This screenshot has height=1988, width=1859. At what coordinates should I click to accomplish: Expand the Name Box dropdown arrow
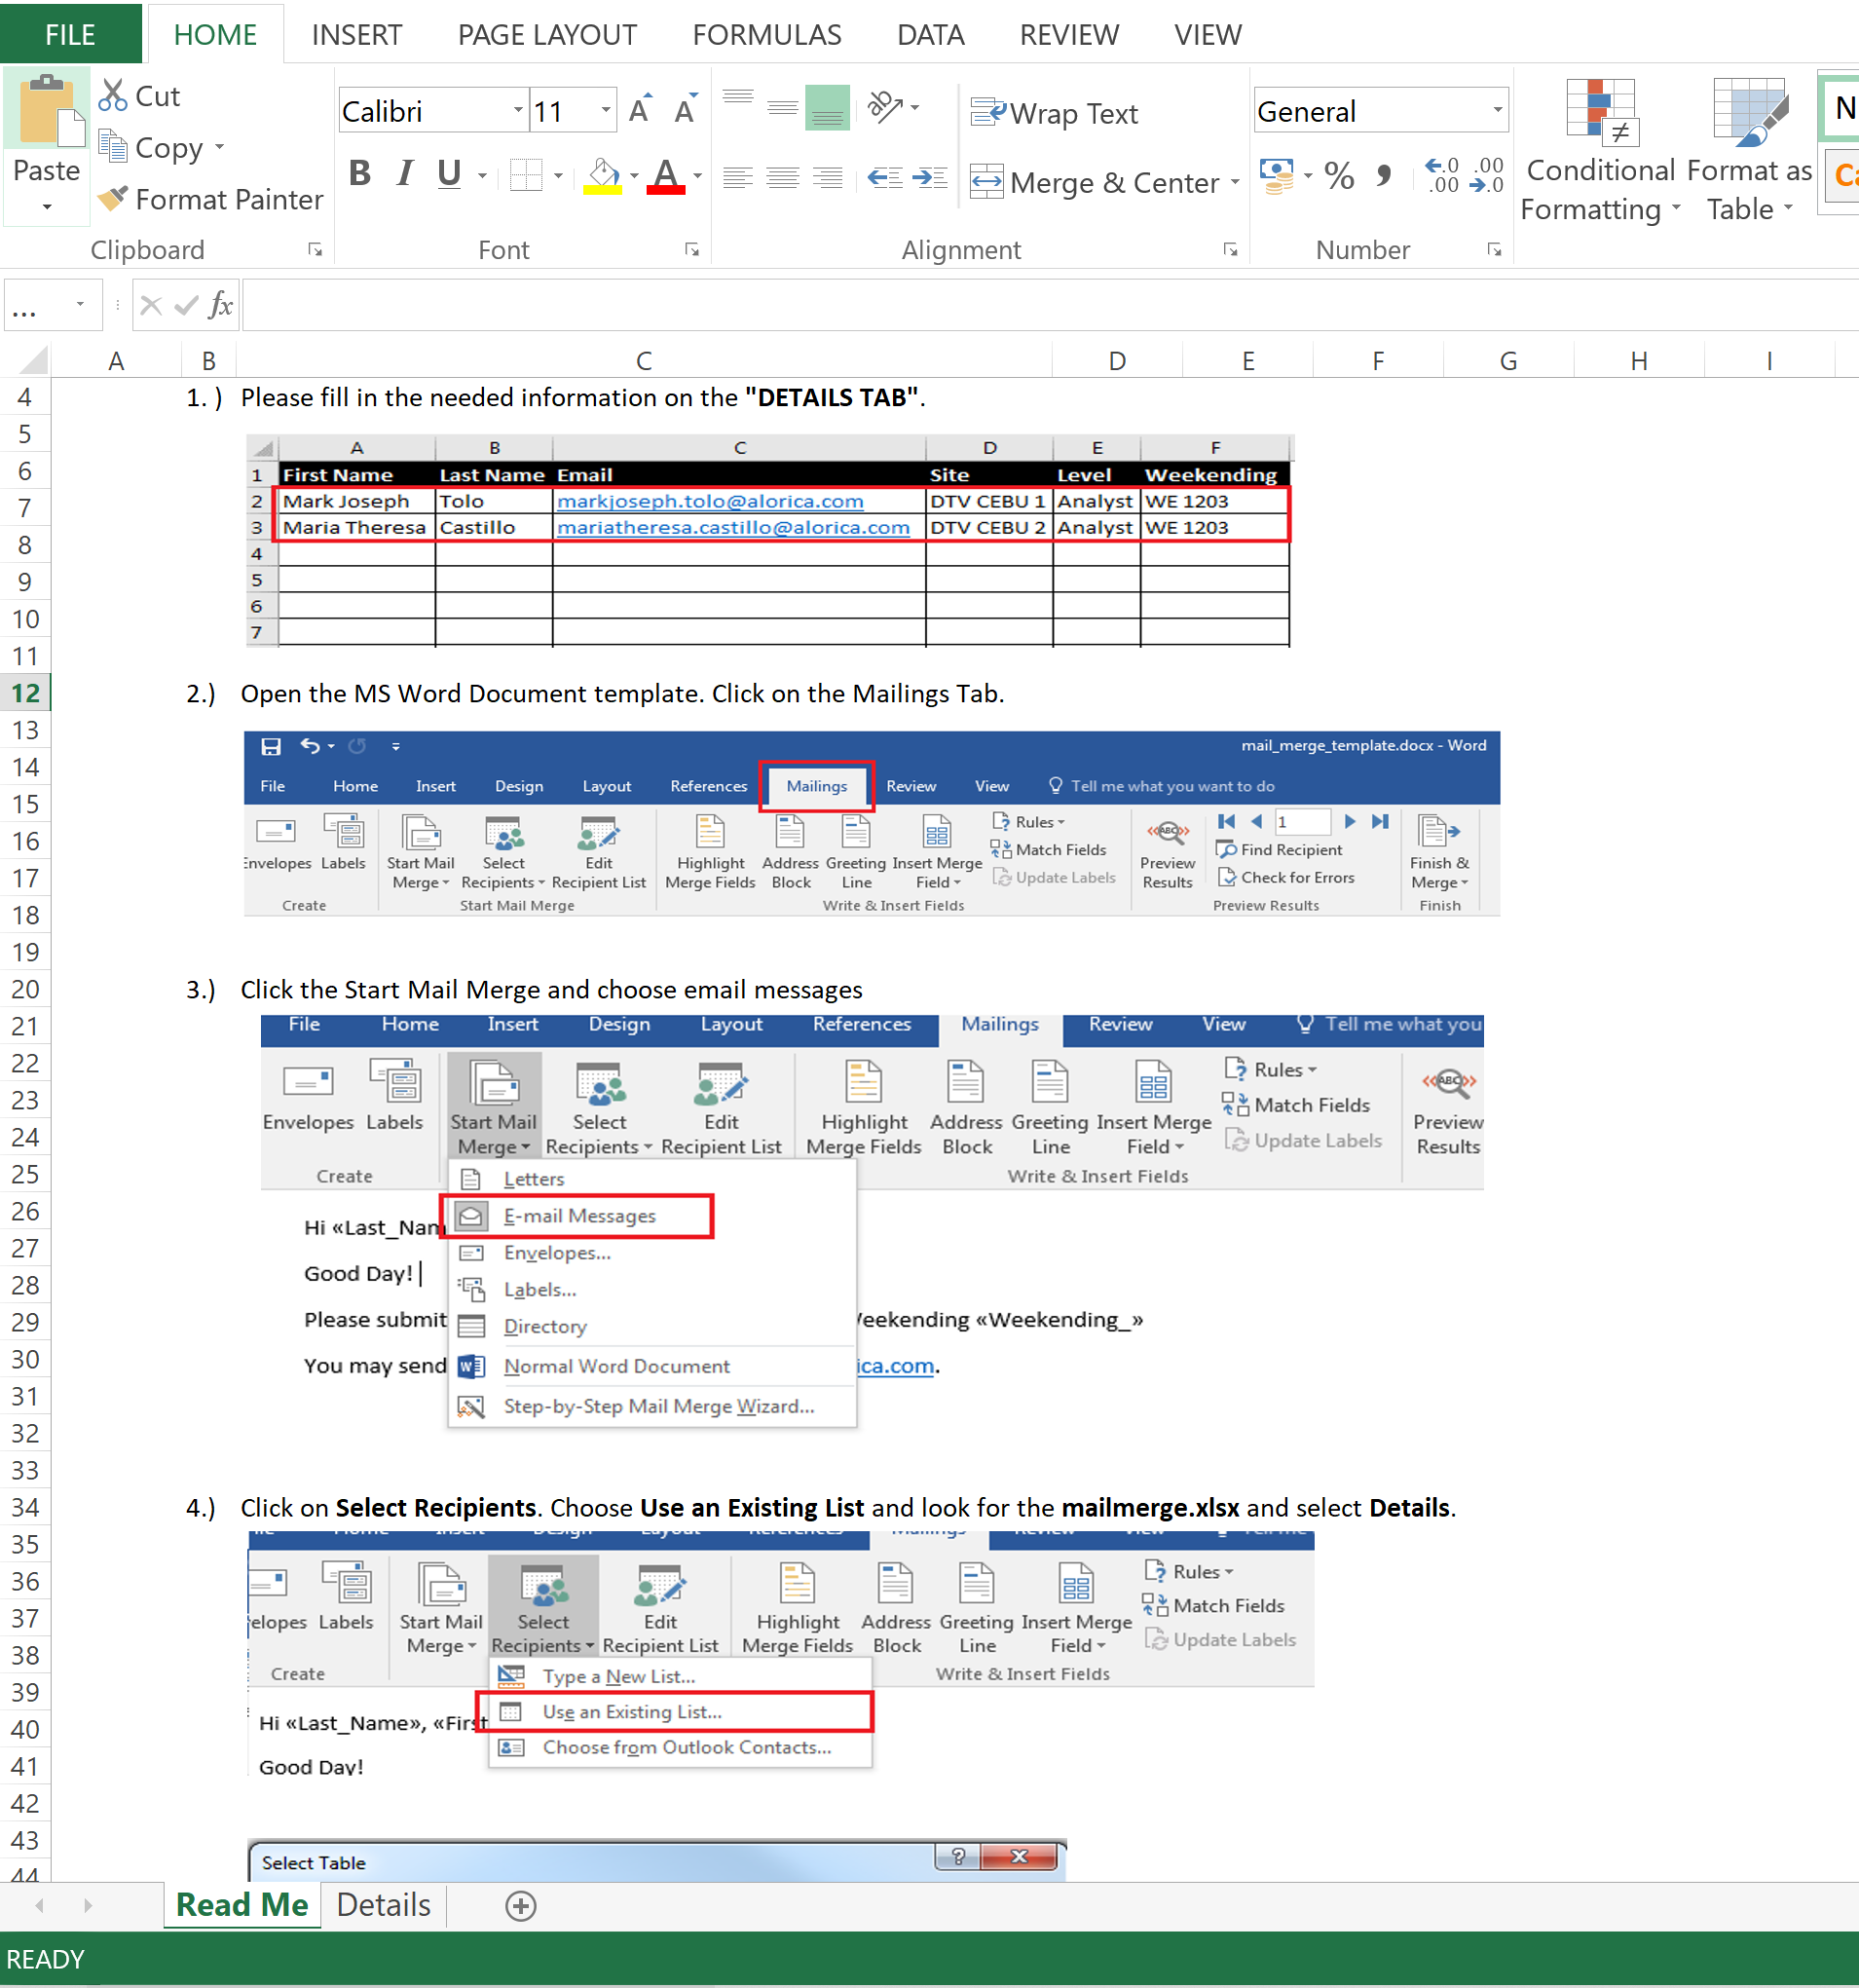pyautogui.click(x=80, y=304)
